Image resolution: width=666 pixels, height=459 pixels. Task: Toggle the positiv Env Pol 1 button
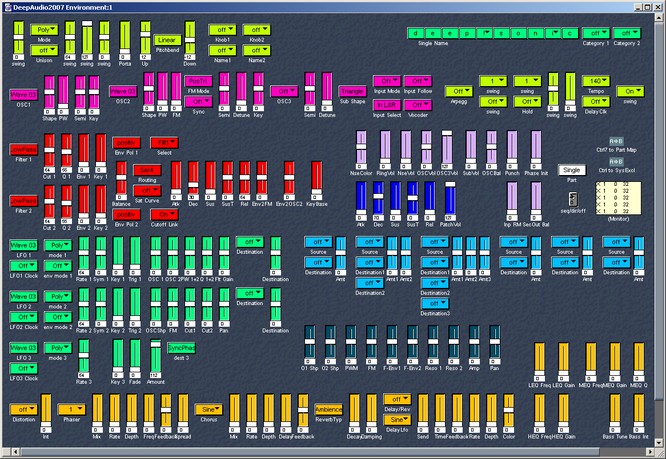[x=126, y=143]
